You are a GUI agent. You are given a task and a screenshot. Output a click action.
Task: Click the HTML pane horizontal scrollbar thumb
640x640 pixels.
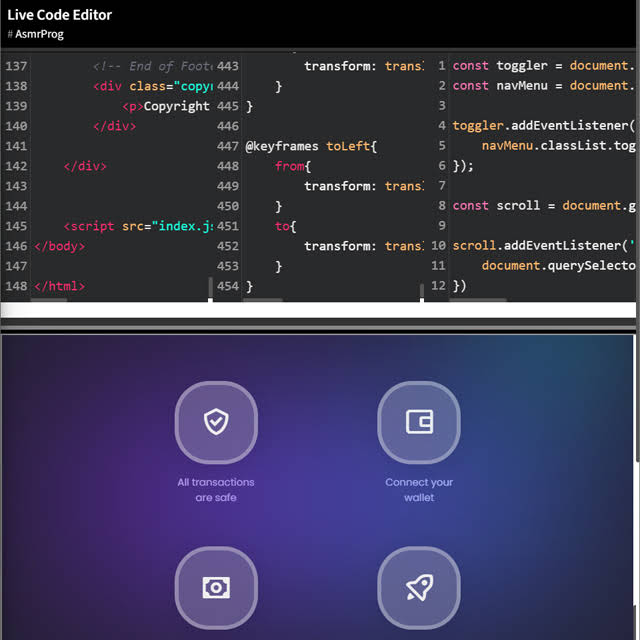click(x=50, y=299)
